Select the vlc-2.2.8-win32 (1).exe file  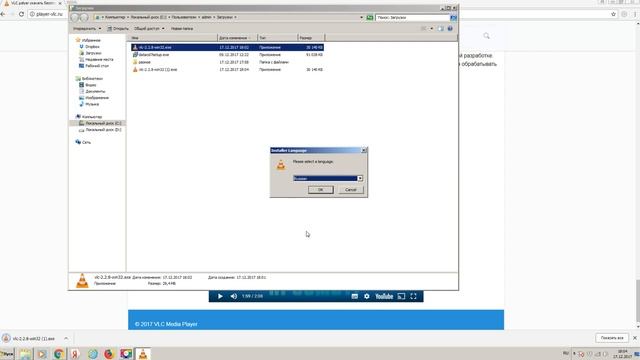coord(227,70)
